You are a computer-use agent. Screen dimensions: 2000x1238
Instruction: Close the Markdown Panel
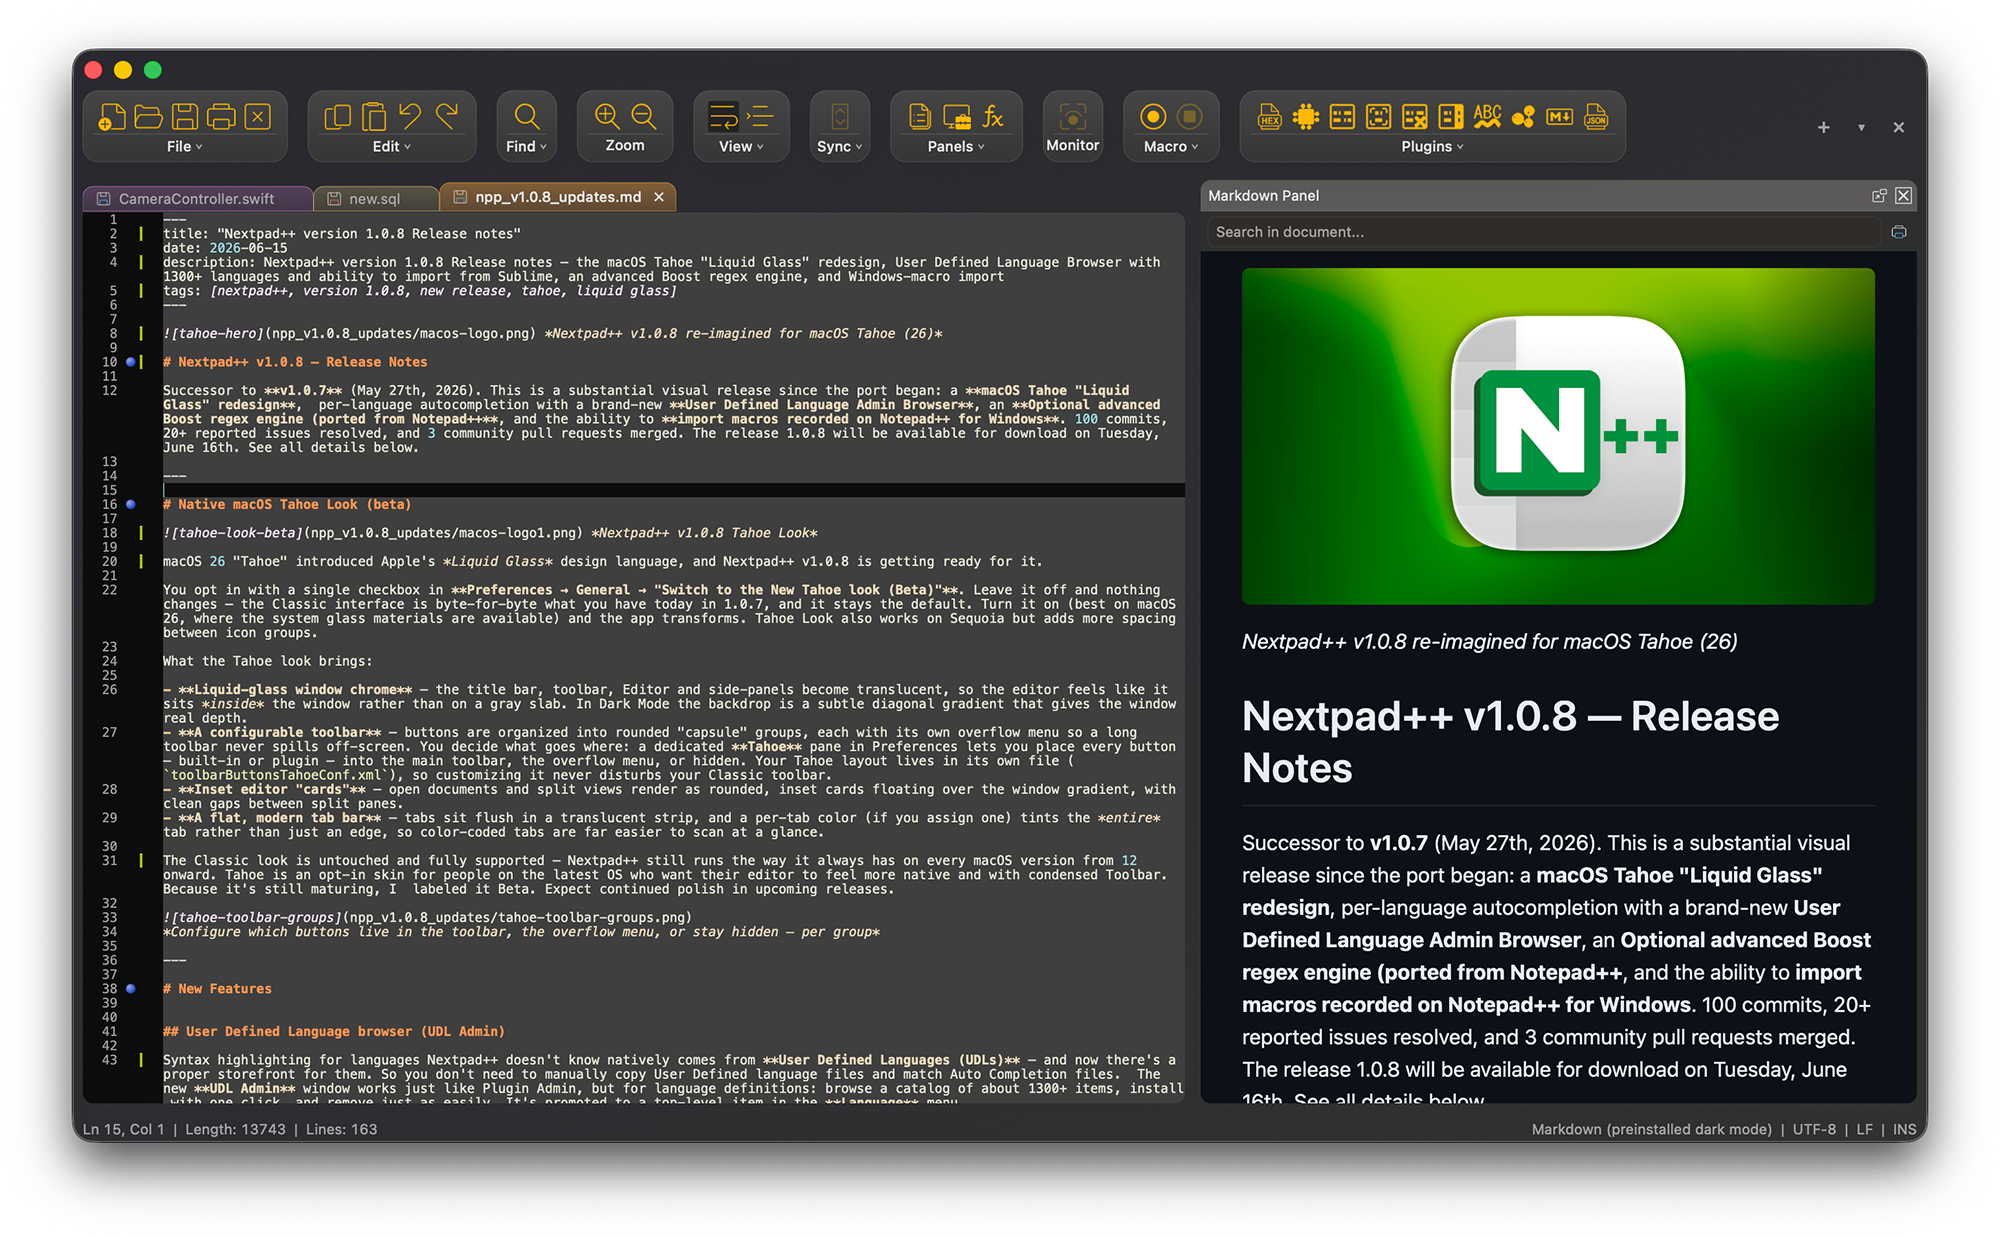(x=1904, y=196)
